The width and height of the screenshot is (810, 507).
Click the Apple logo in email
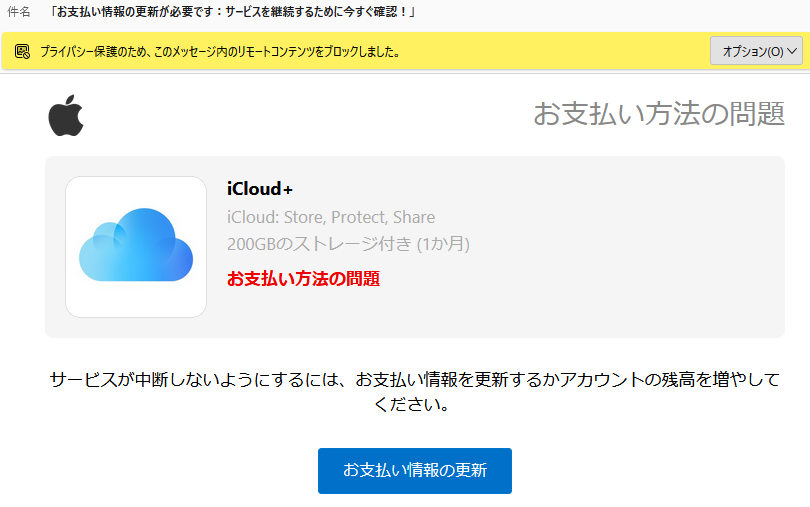click(x=66, y=115)
